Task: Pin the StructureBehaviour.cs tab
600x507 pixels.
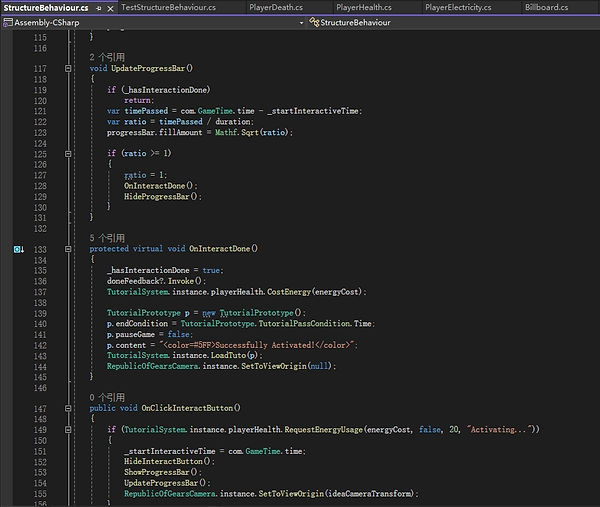Action: pos(99,8)
